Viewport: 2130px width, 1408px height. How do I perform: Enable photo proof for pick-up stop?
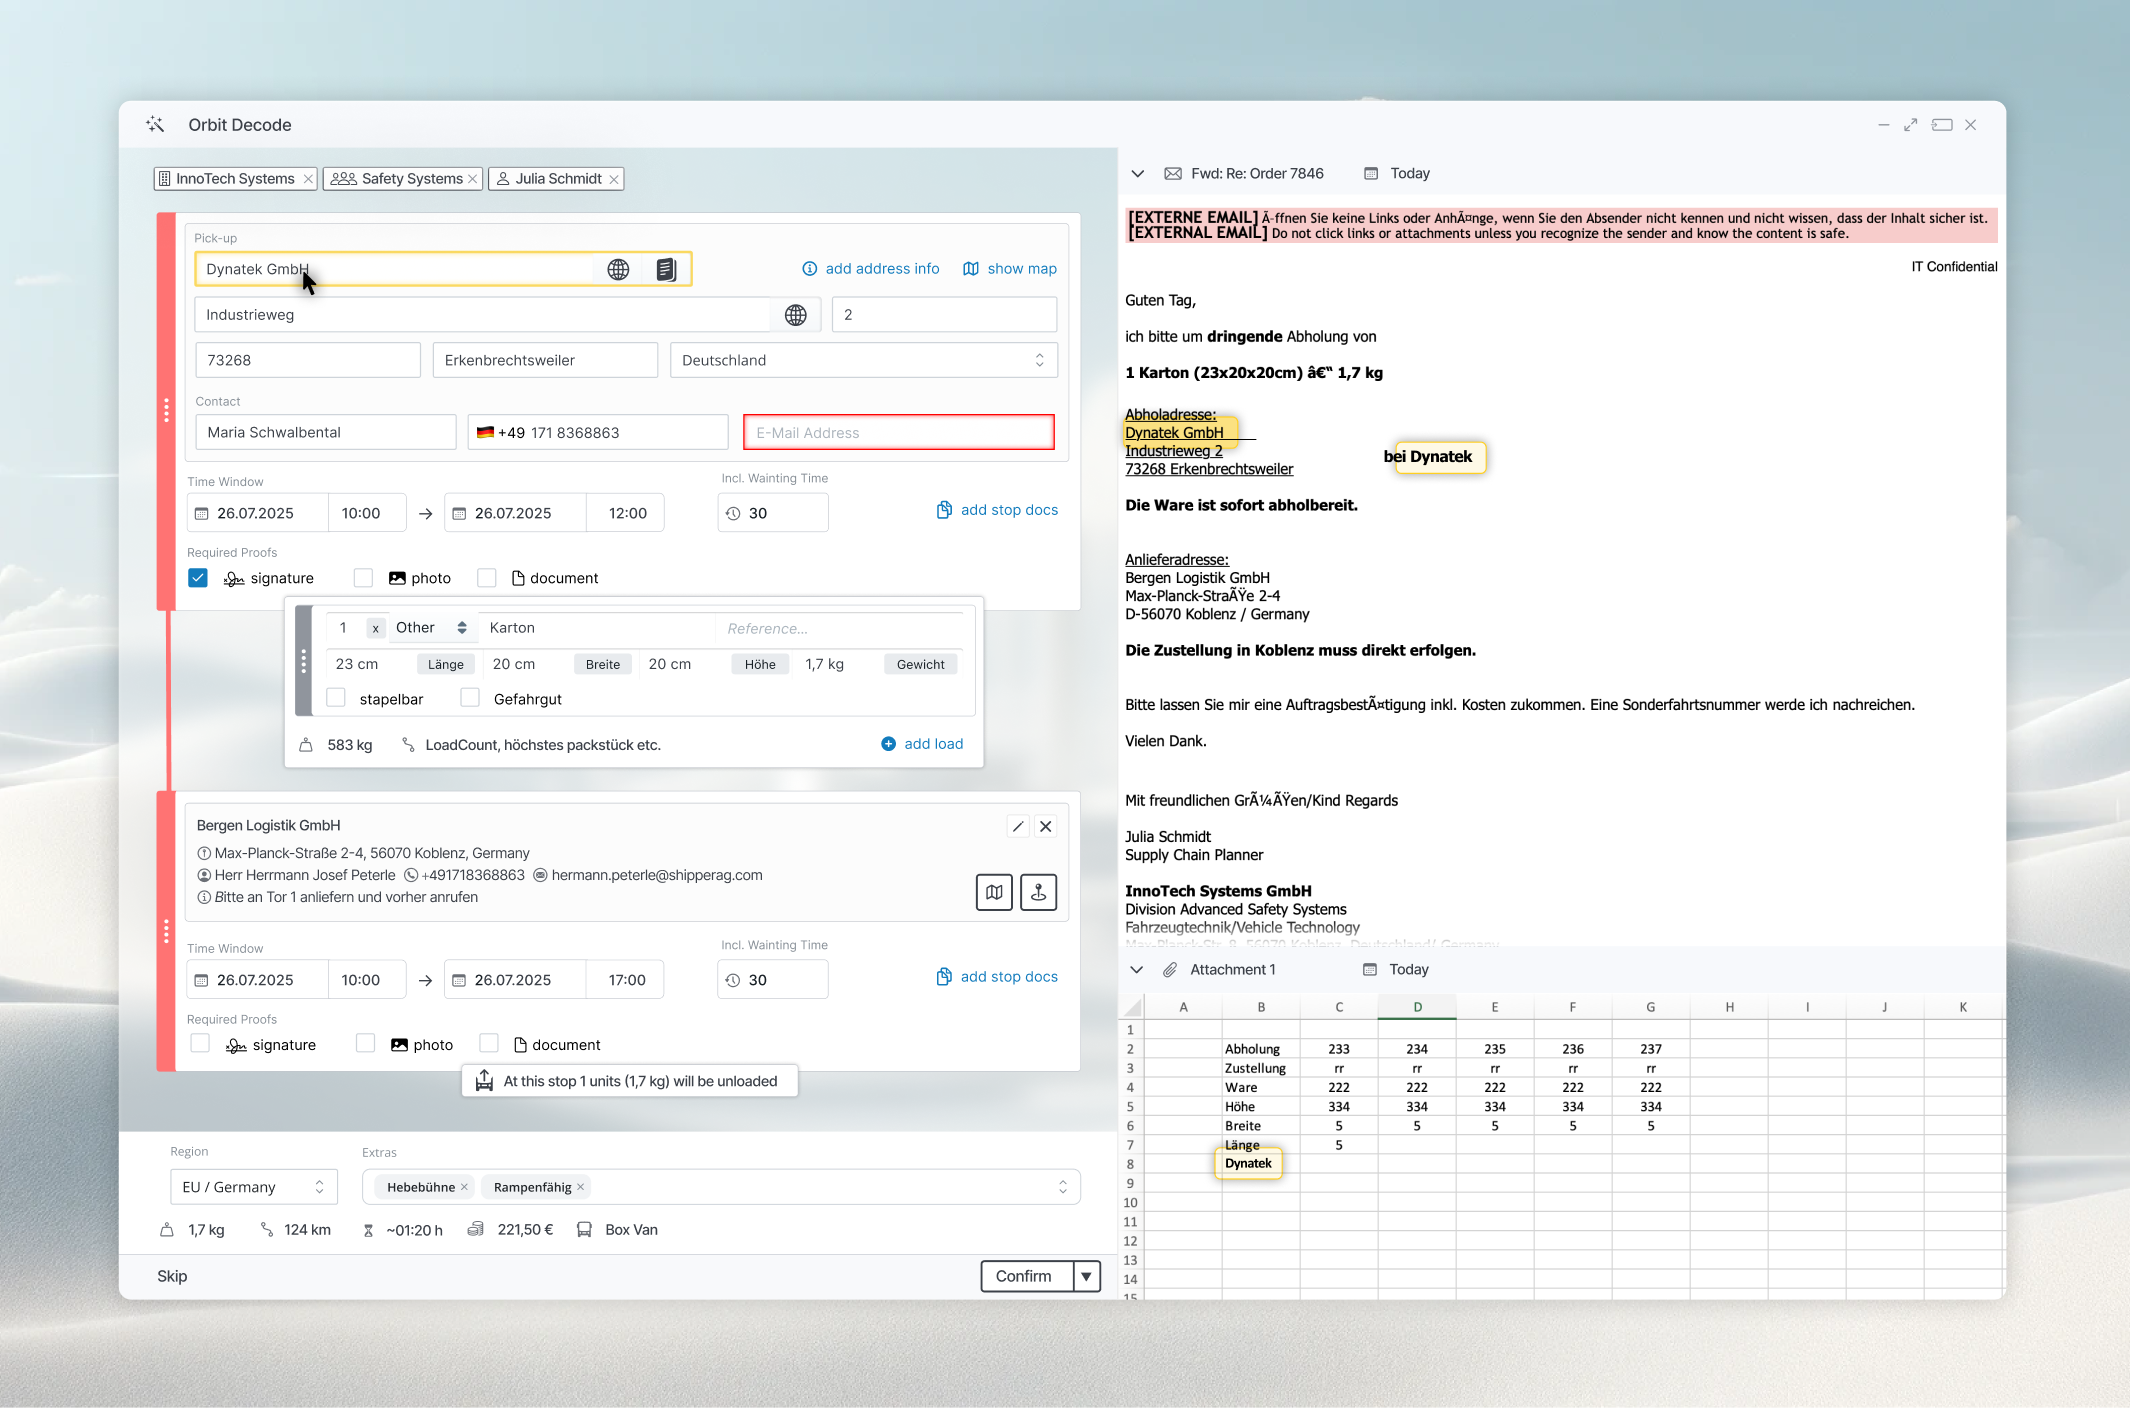point(363,578)
